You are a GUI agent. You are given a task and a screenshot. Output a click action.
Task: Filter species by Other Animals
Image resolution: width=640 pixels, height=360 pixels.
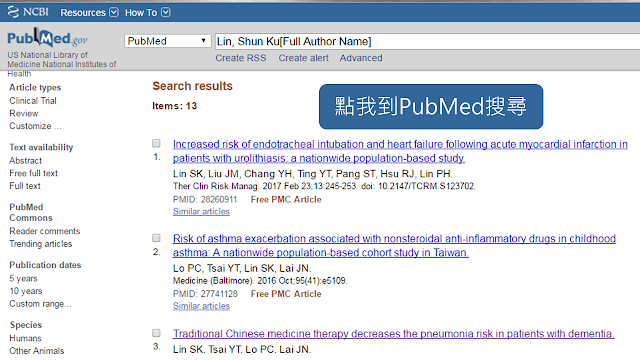[x=37, y=351]
